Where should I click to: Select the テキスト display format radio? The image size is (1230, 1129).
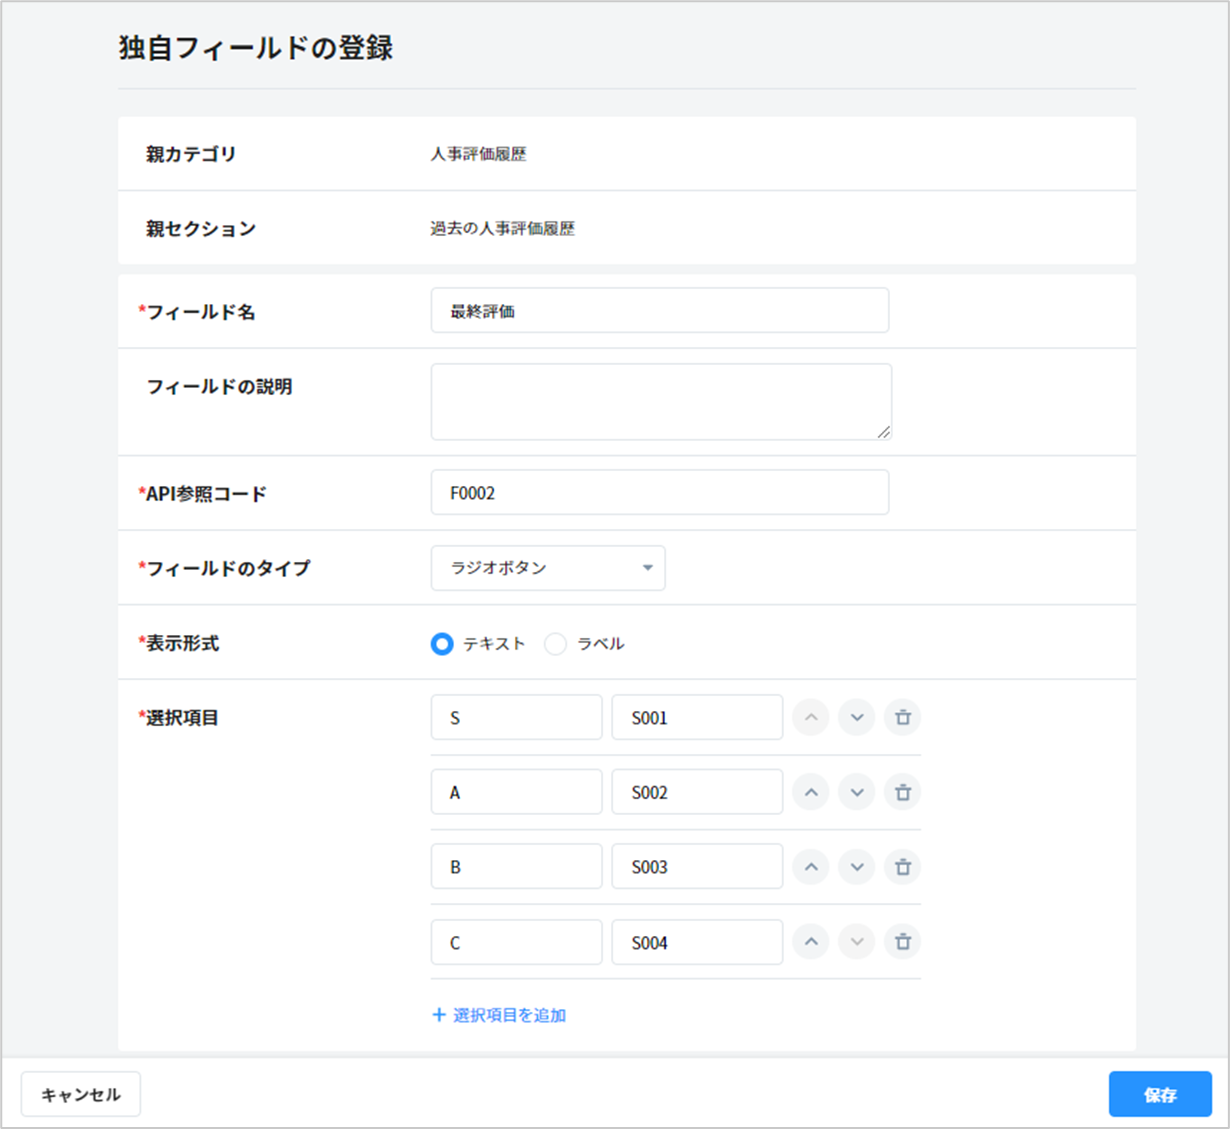click(442, 644)
